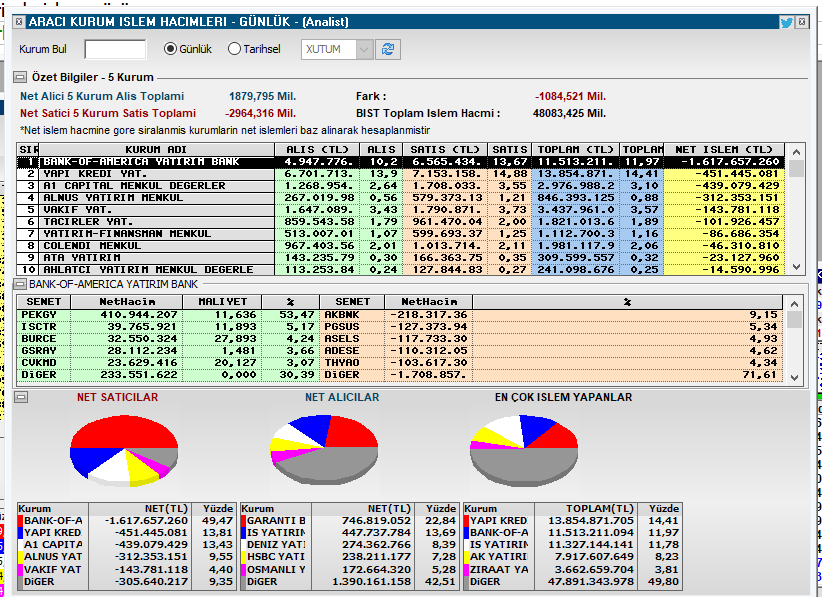Click BIST Toplam Islem Hacmi value 48083,425 Mil.

(x=569, y=113)
